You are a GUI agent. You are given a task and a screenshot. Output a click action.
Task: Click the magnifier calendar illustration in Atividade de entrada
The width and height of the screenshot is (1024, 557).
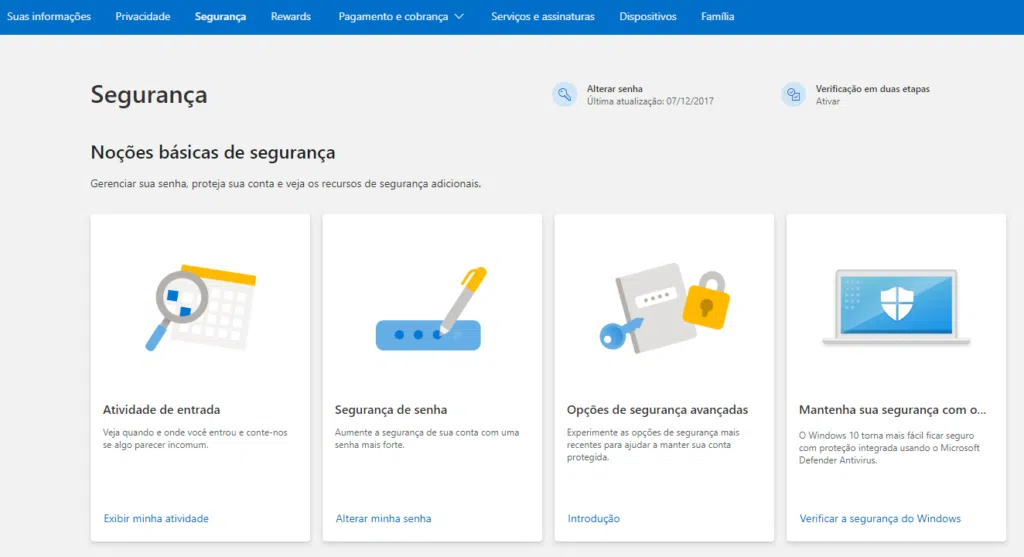200,307
